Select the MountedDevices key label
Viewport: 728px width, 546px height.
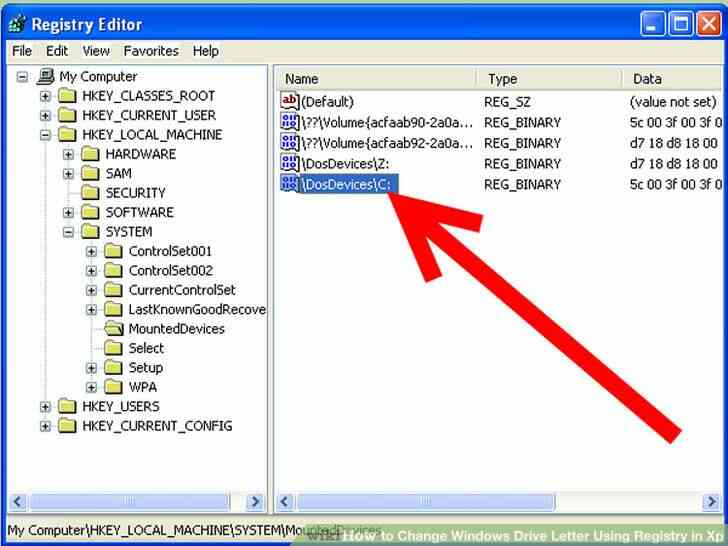[176, 329]
